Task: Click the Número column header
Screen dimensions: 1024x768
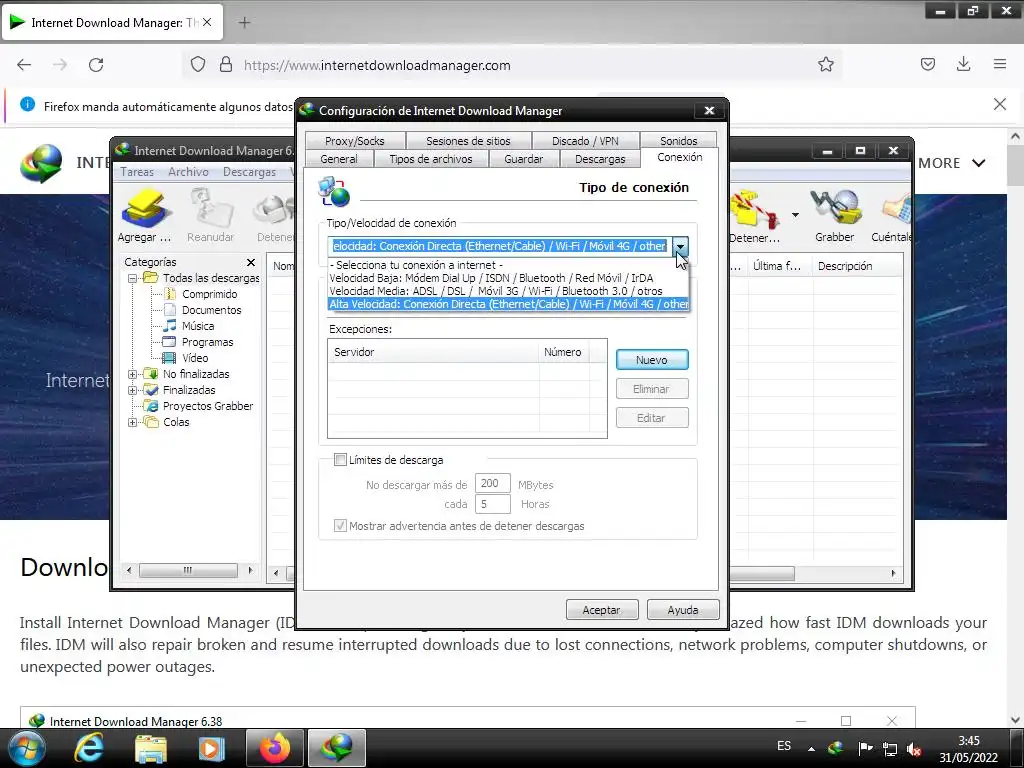Action: click(563, 352)
